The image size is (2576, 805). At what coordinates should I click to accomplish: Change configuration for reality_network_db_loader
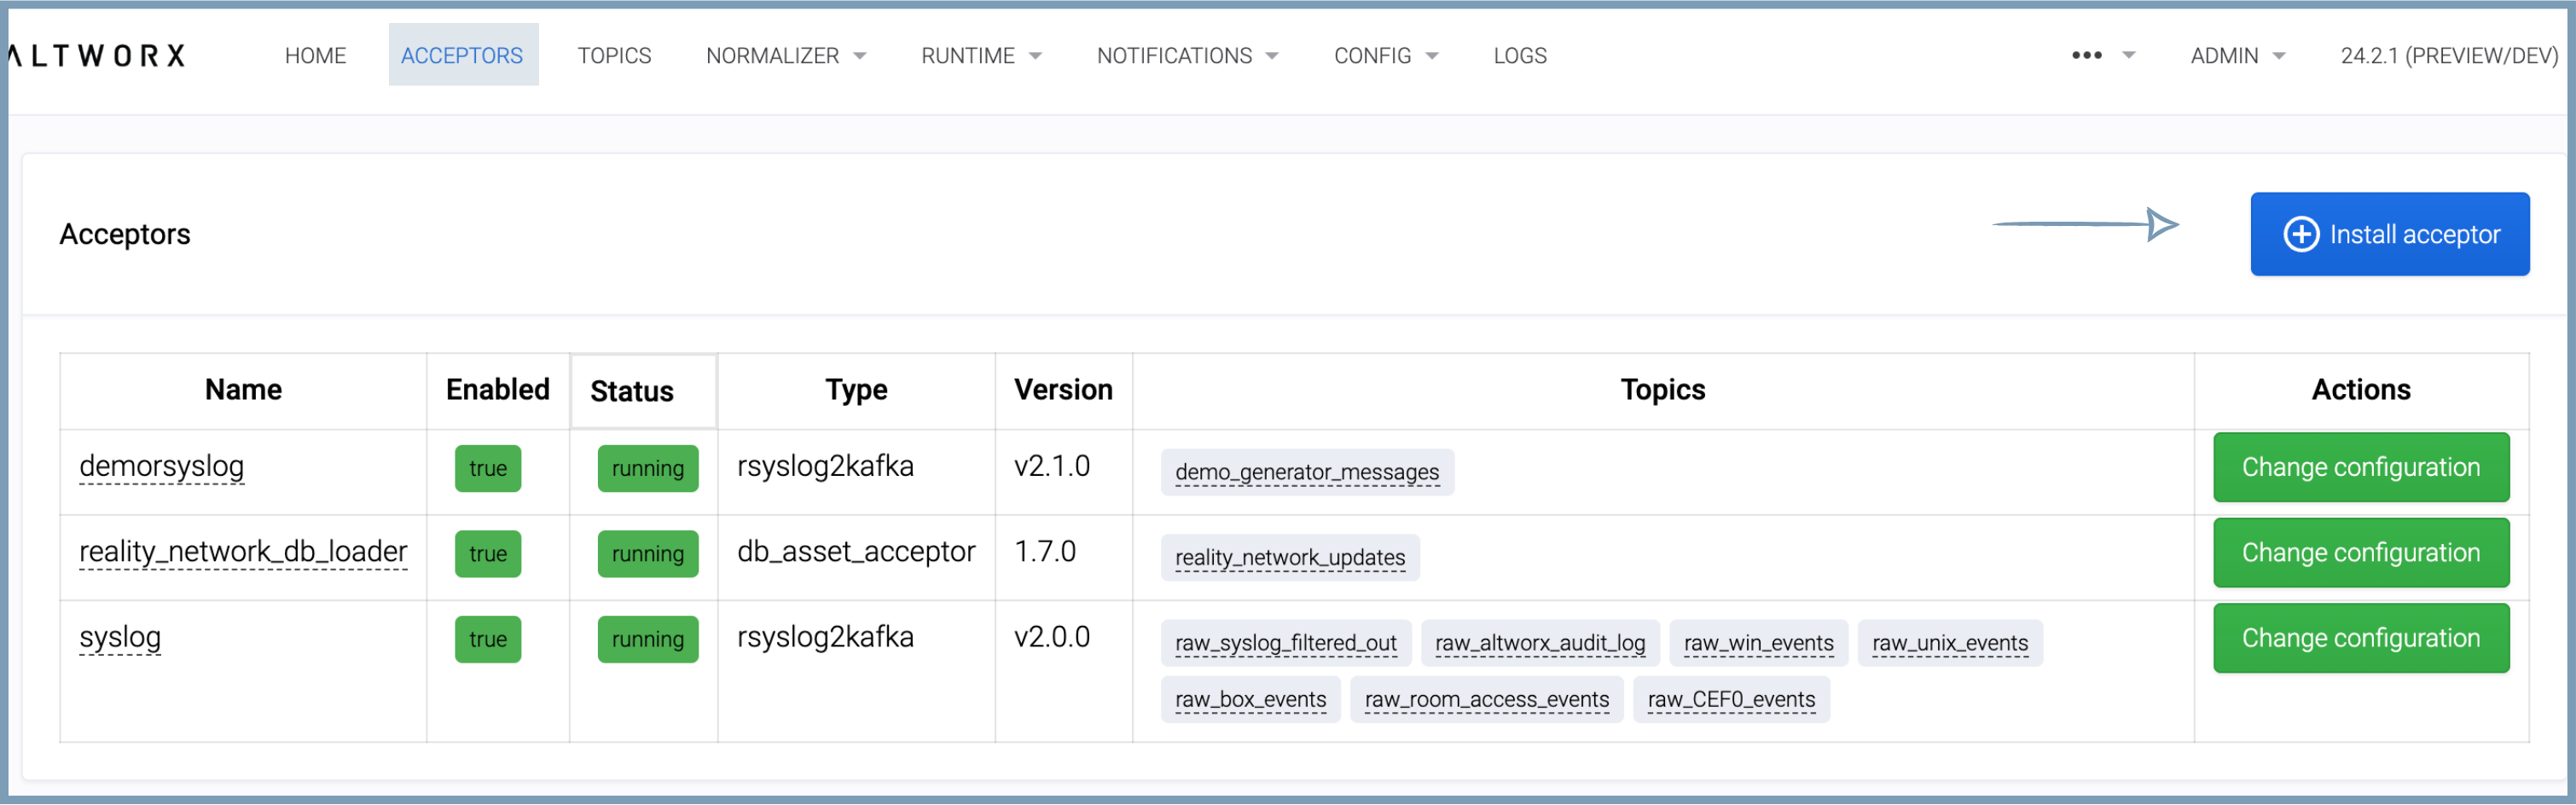[x=2360, y=553]
